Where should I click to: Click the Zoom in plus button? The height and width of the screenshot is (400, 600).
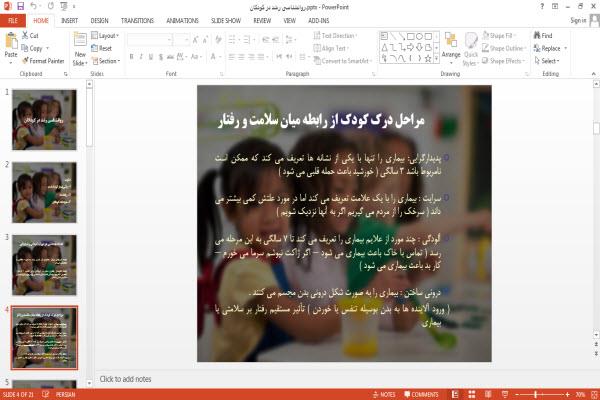[x=567, y=394]
